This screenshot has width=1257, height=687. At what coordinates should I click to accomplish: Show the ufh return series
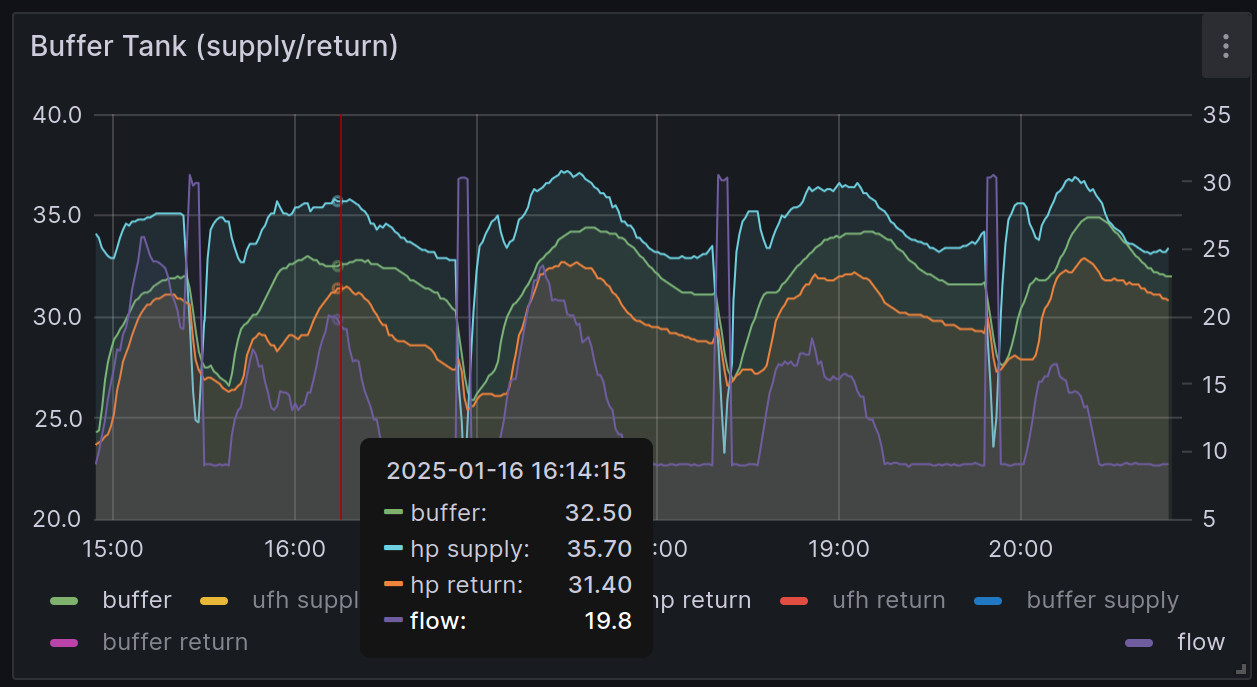(x=888, y=601)
